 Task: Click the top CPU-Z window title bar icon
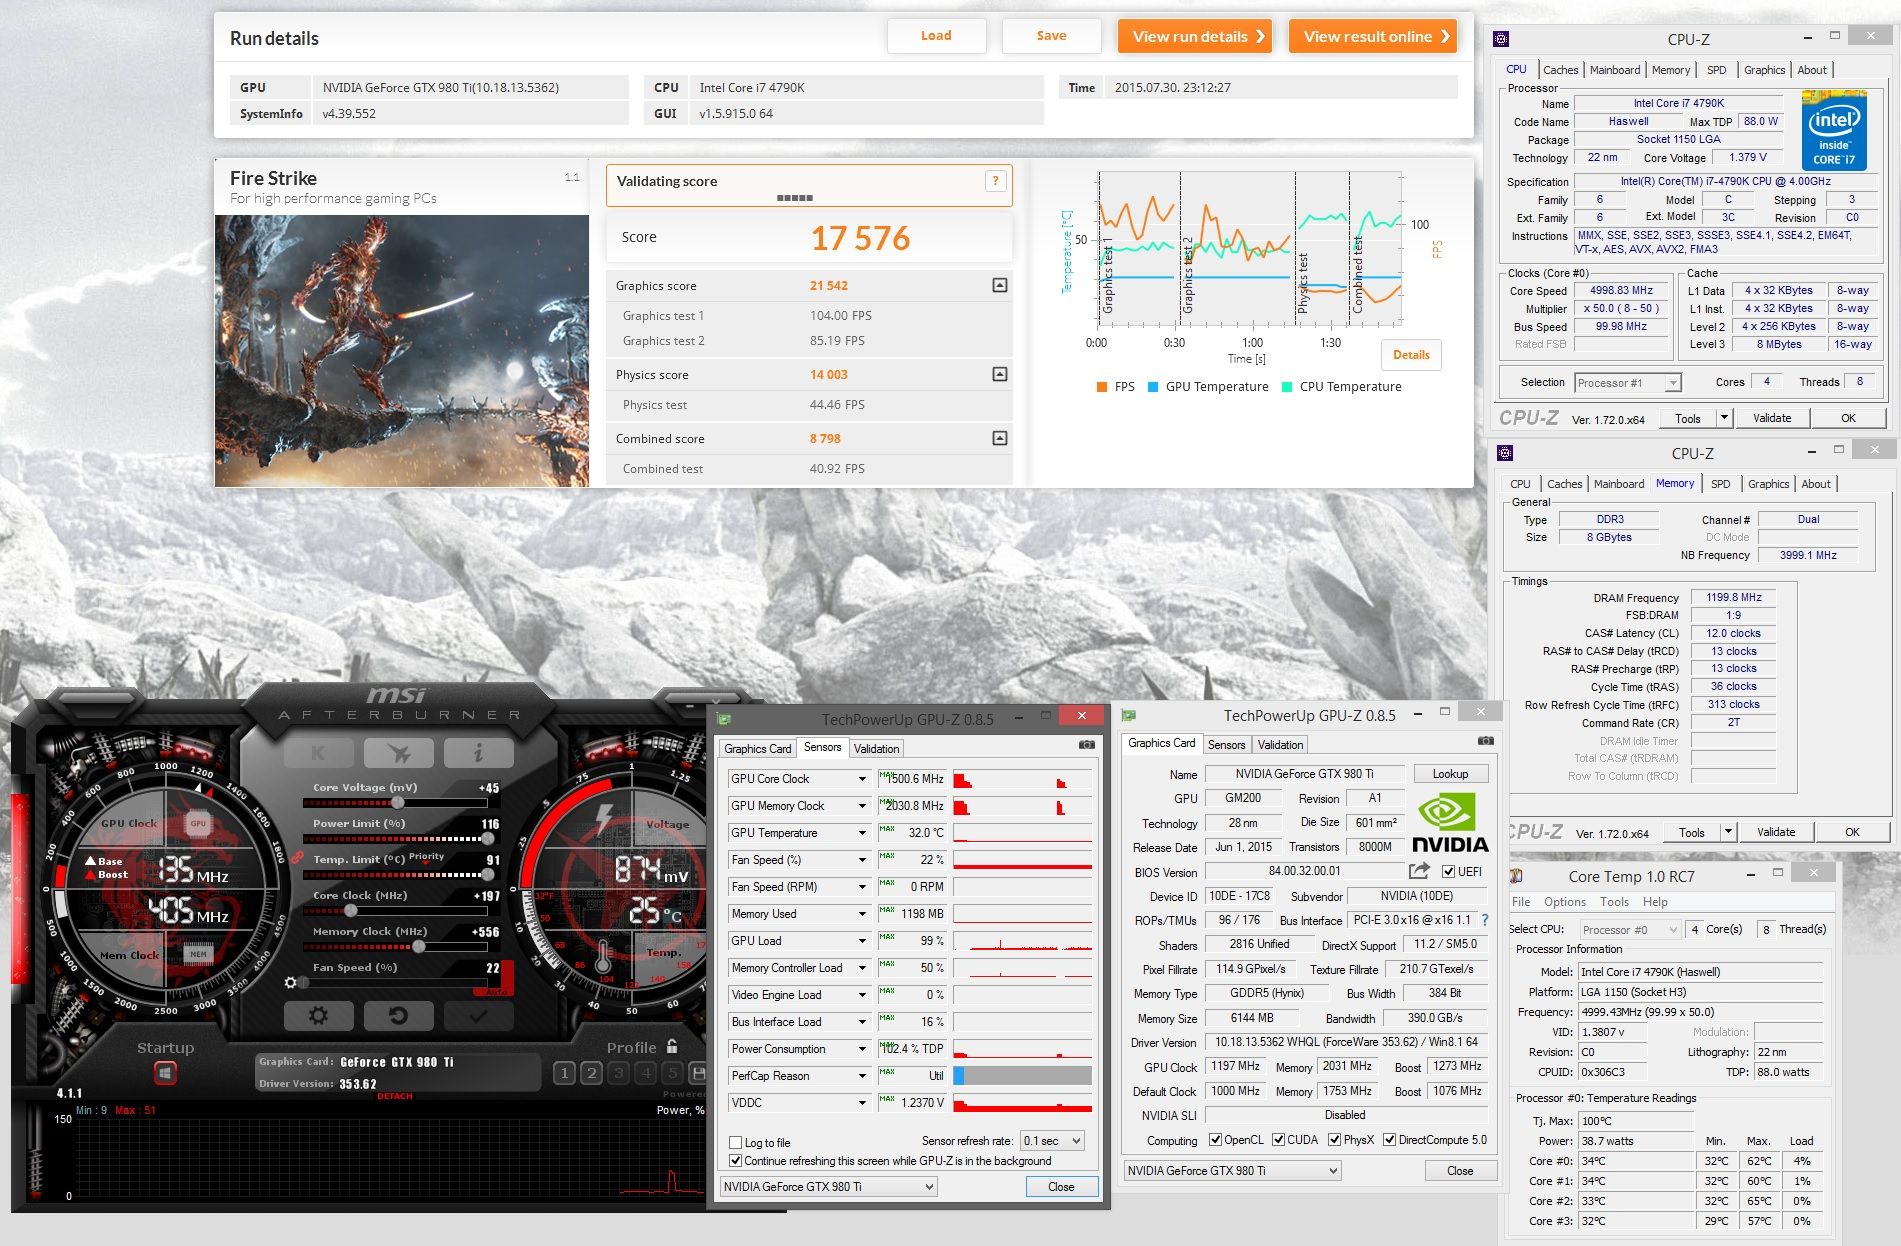click(x=1501, y=39)
